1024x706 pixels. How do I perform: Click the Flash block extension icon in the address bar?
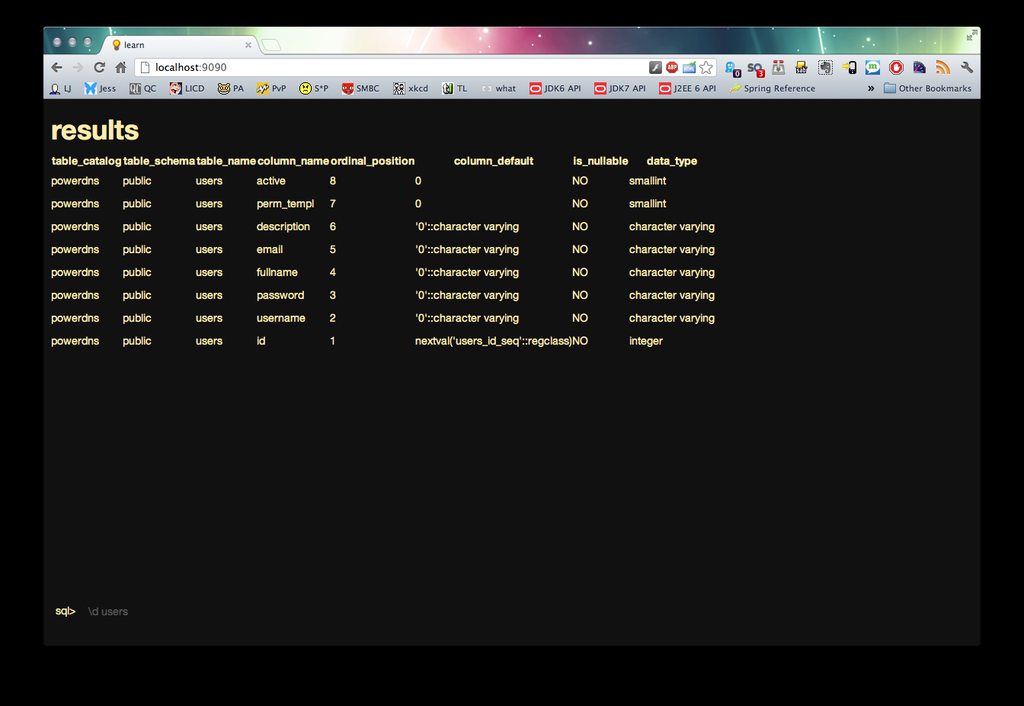pyautogui.click(x=655, y=67)
